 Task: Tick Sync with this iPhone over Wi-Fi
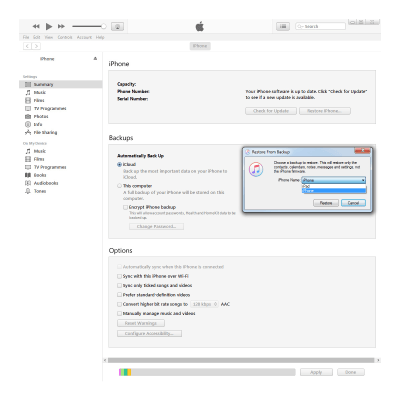119,276
